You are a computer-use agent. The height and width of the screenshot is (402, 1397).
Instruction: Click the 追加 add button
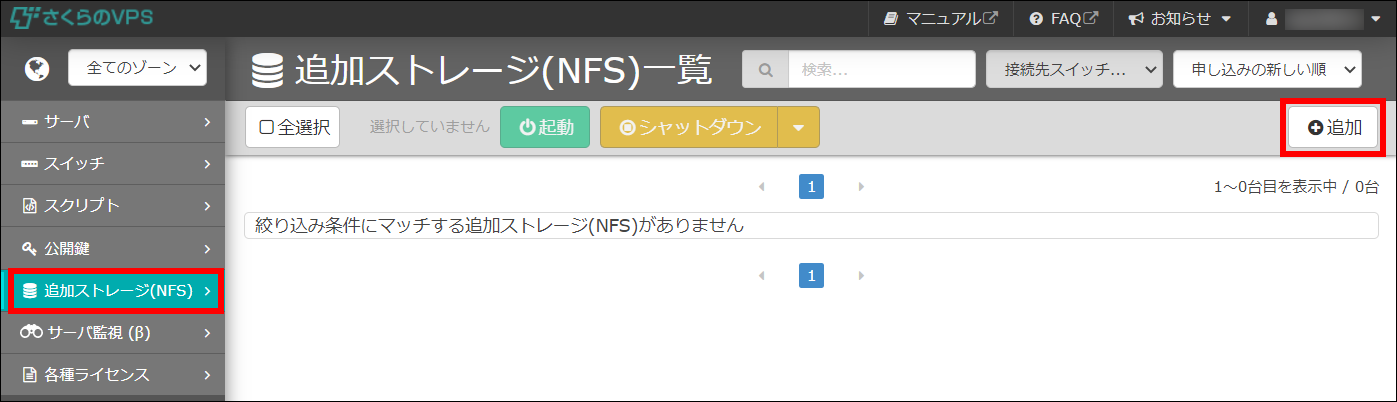pos(1334,128)
